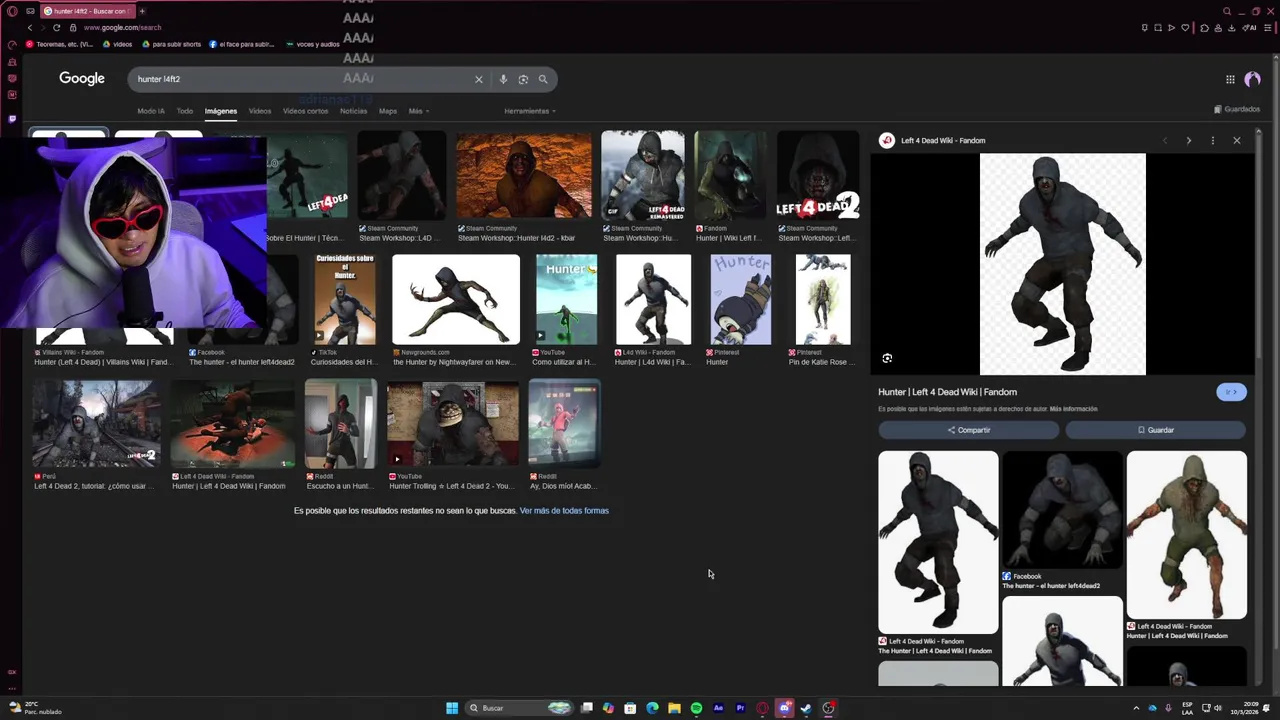Open 'Pin de Katie Rose' Pinterest thumbnail

pyautogui.click(x=823, y=300)
